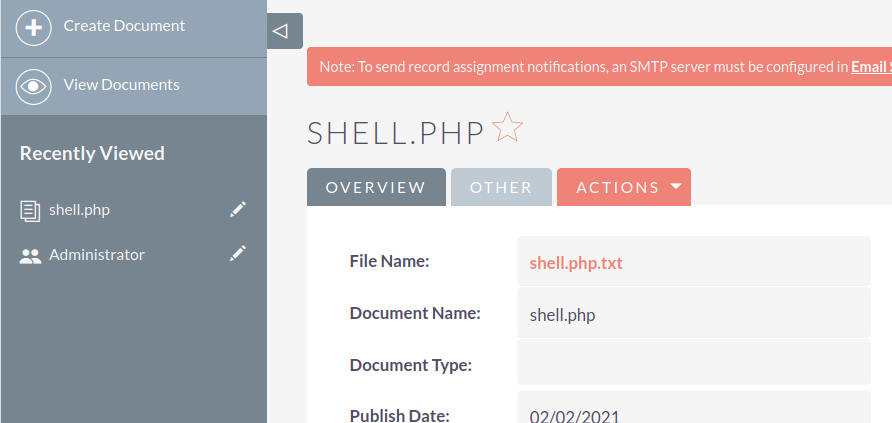Click the shell.php document icon in Recently Viewed
The width and height of the screenshot is (892, 423).
pos(30,210)
